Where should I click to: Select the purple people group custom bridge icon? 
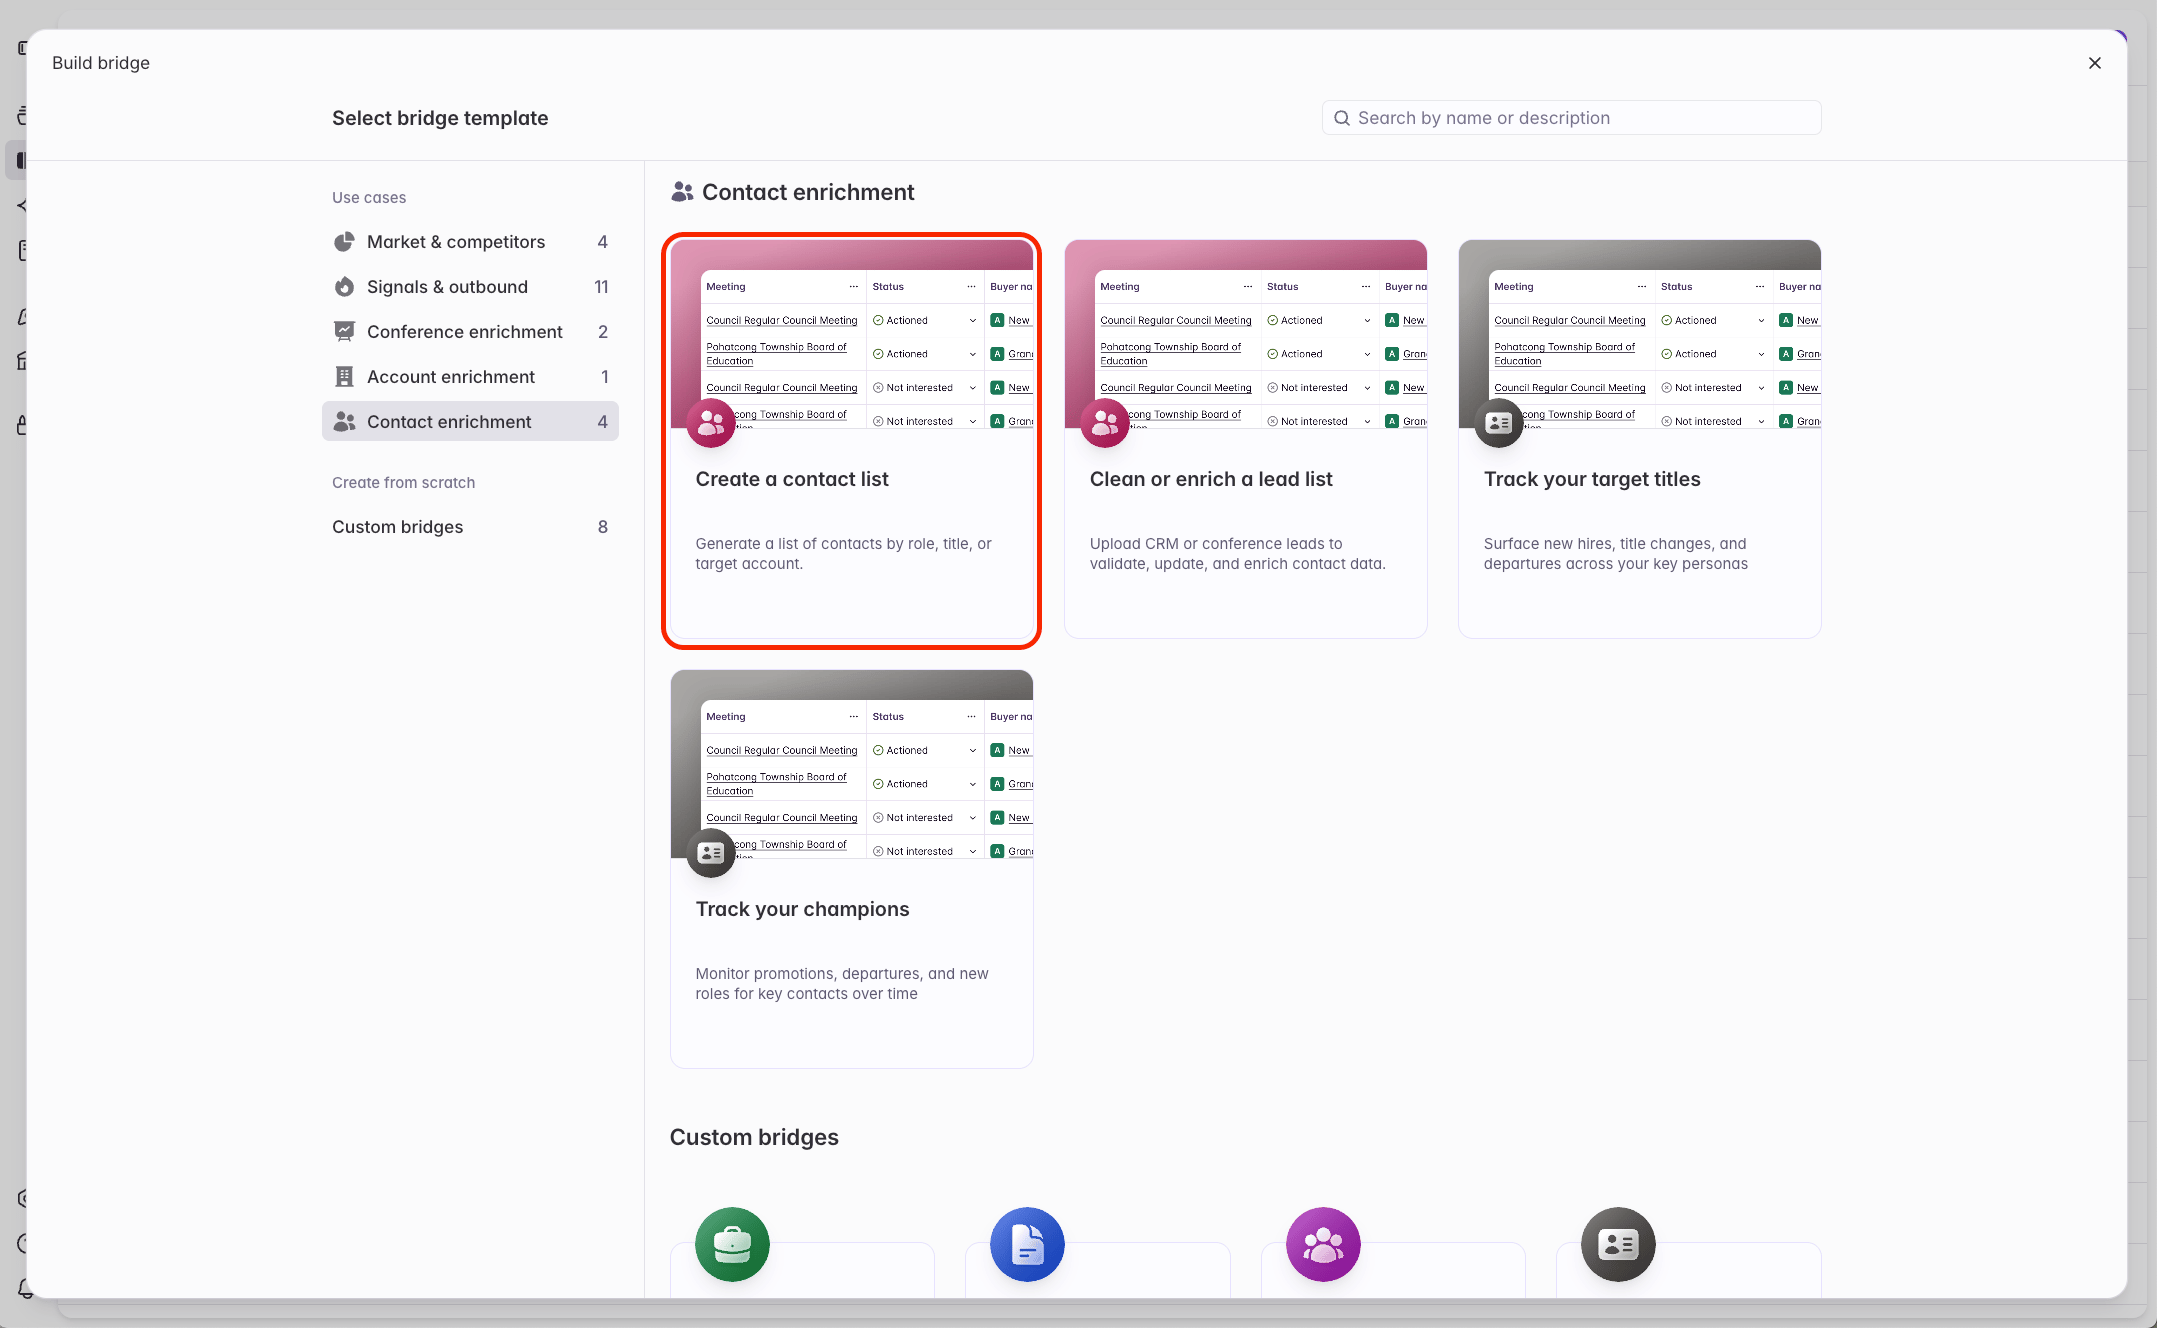click(1323, 1244)
